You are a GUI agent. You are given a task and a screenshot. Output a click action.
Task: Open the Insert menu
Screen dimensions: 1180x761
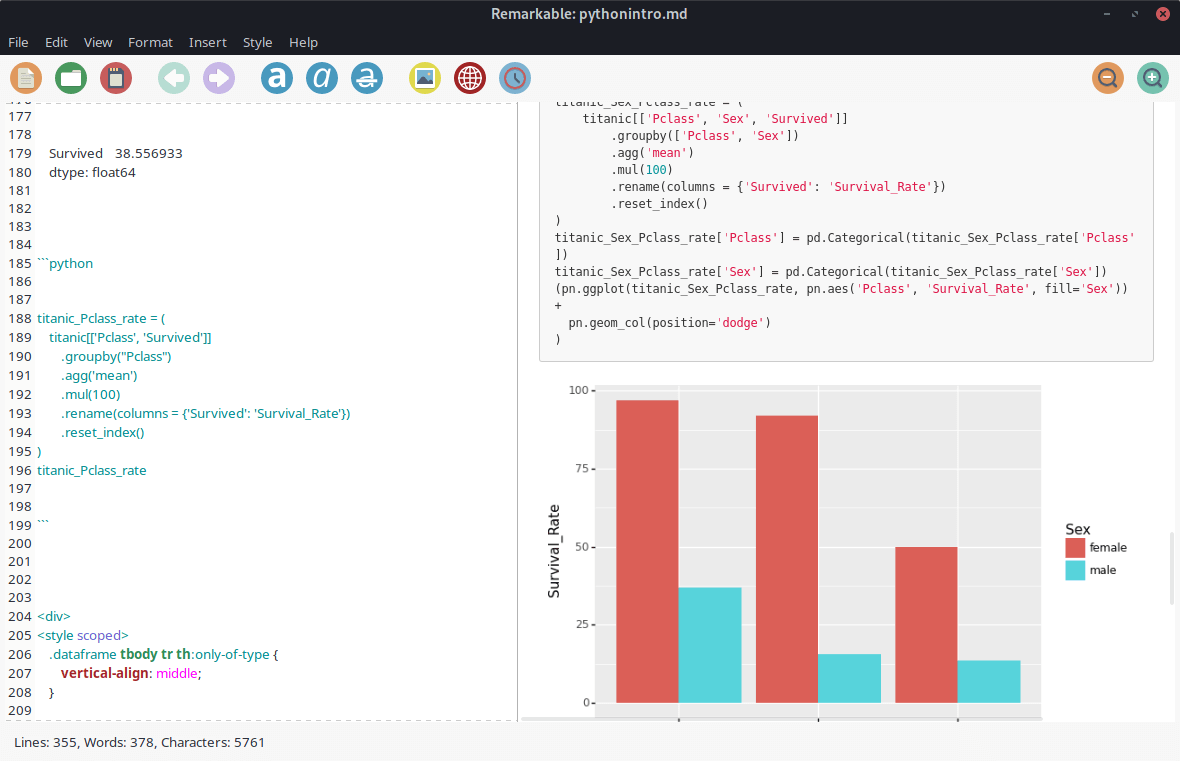[x=208, y=42]
